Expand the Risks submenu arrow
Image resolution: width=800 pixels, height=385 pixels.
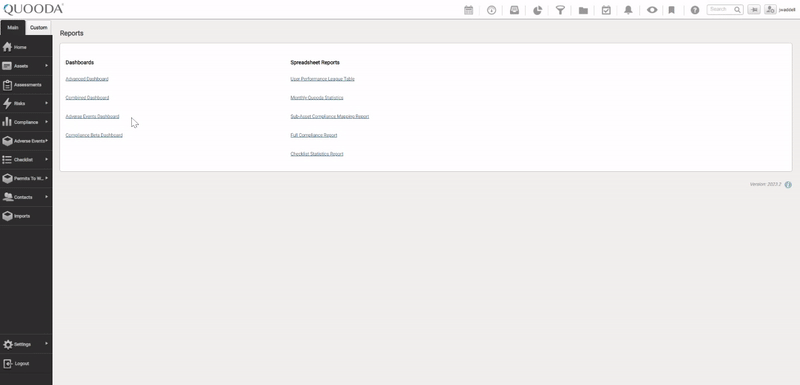point(46,103)
